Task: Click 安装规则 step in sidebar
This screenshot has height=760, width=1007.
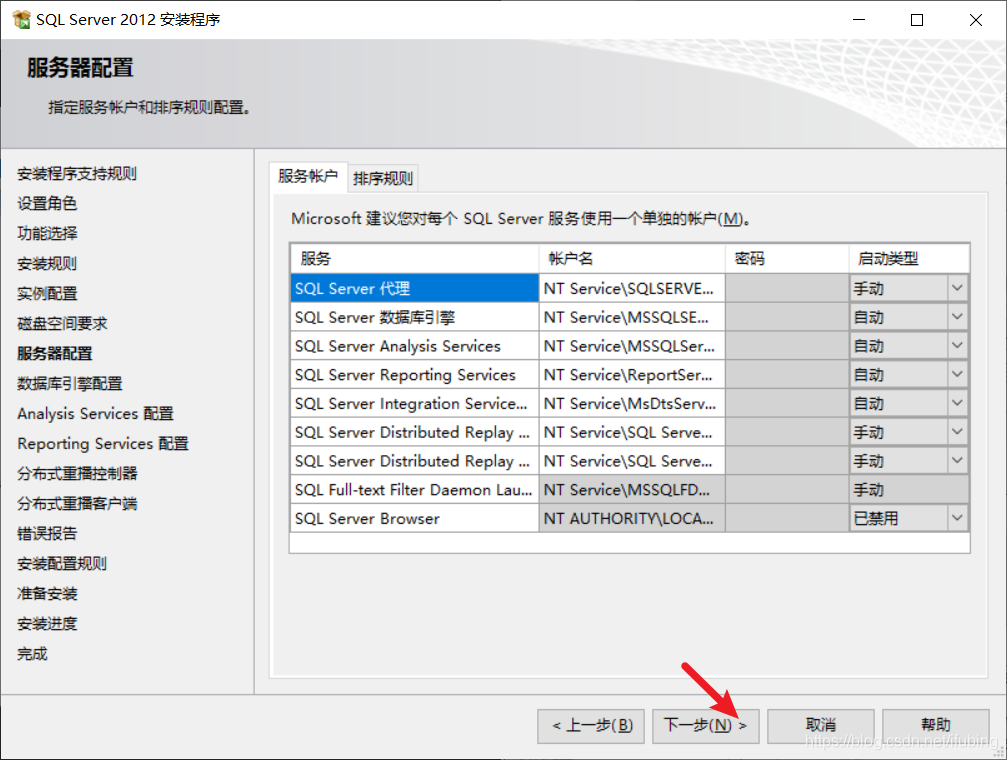Action: (47, 263)
